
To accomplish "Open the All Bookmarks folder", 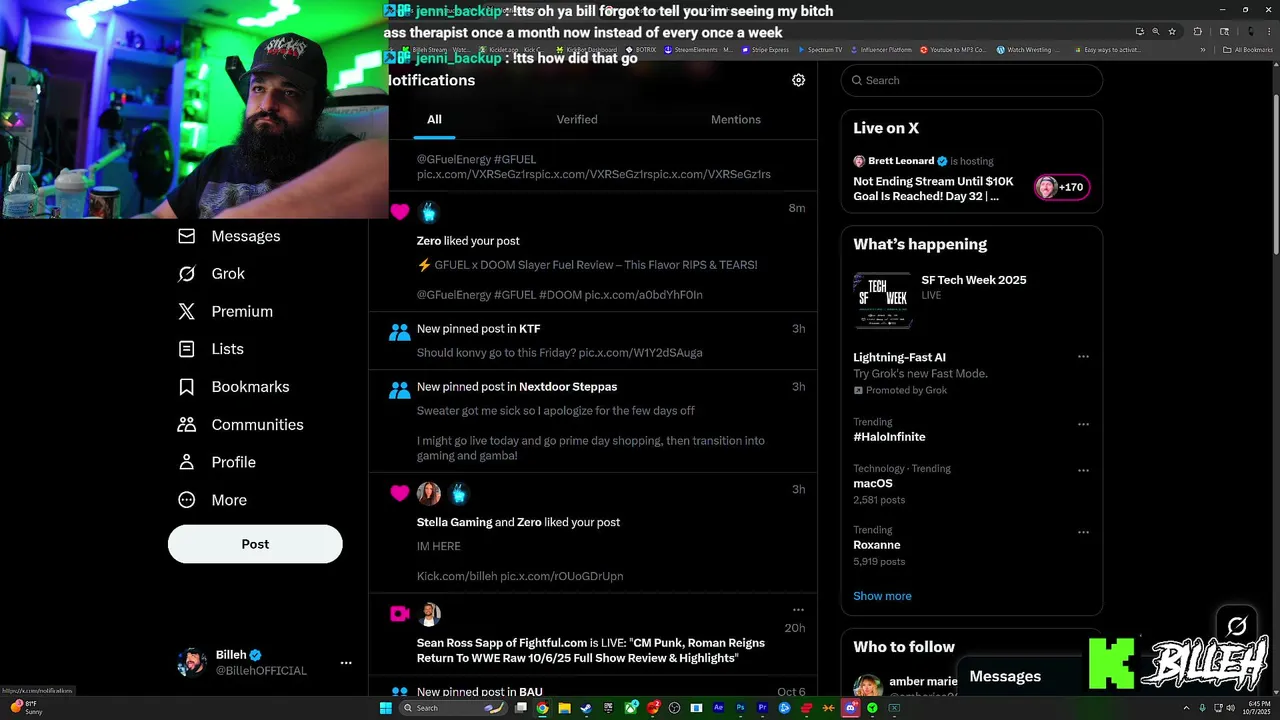I will (x=1247, y=50).
